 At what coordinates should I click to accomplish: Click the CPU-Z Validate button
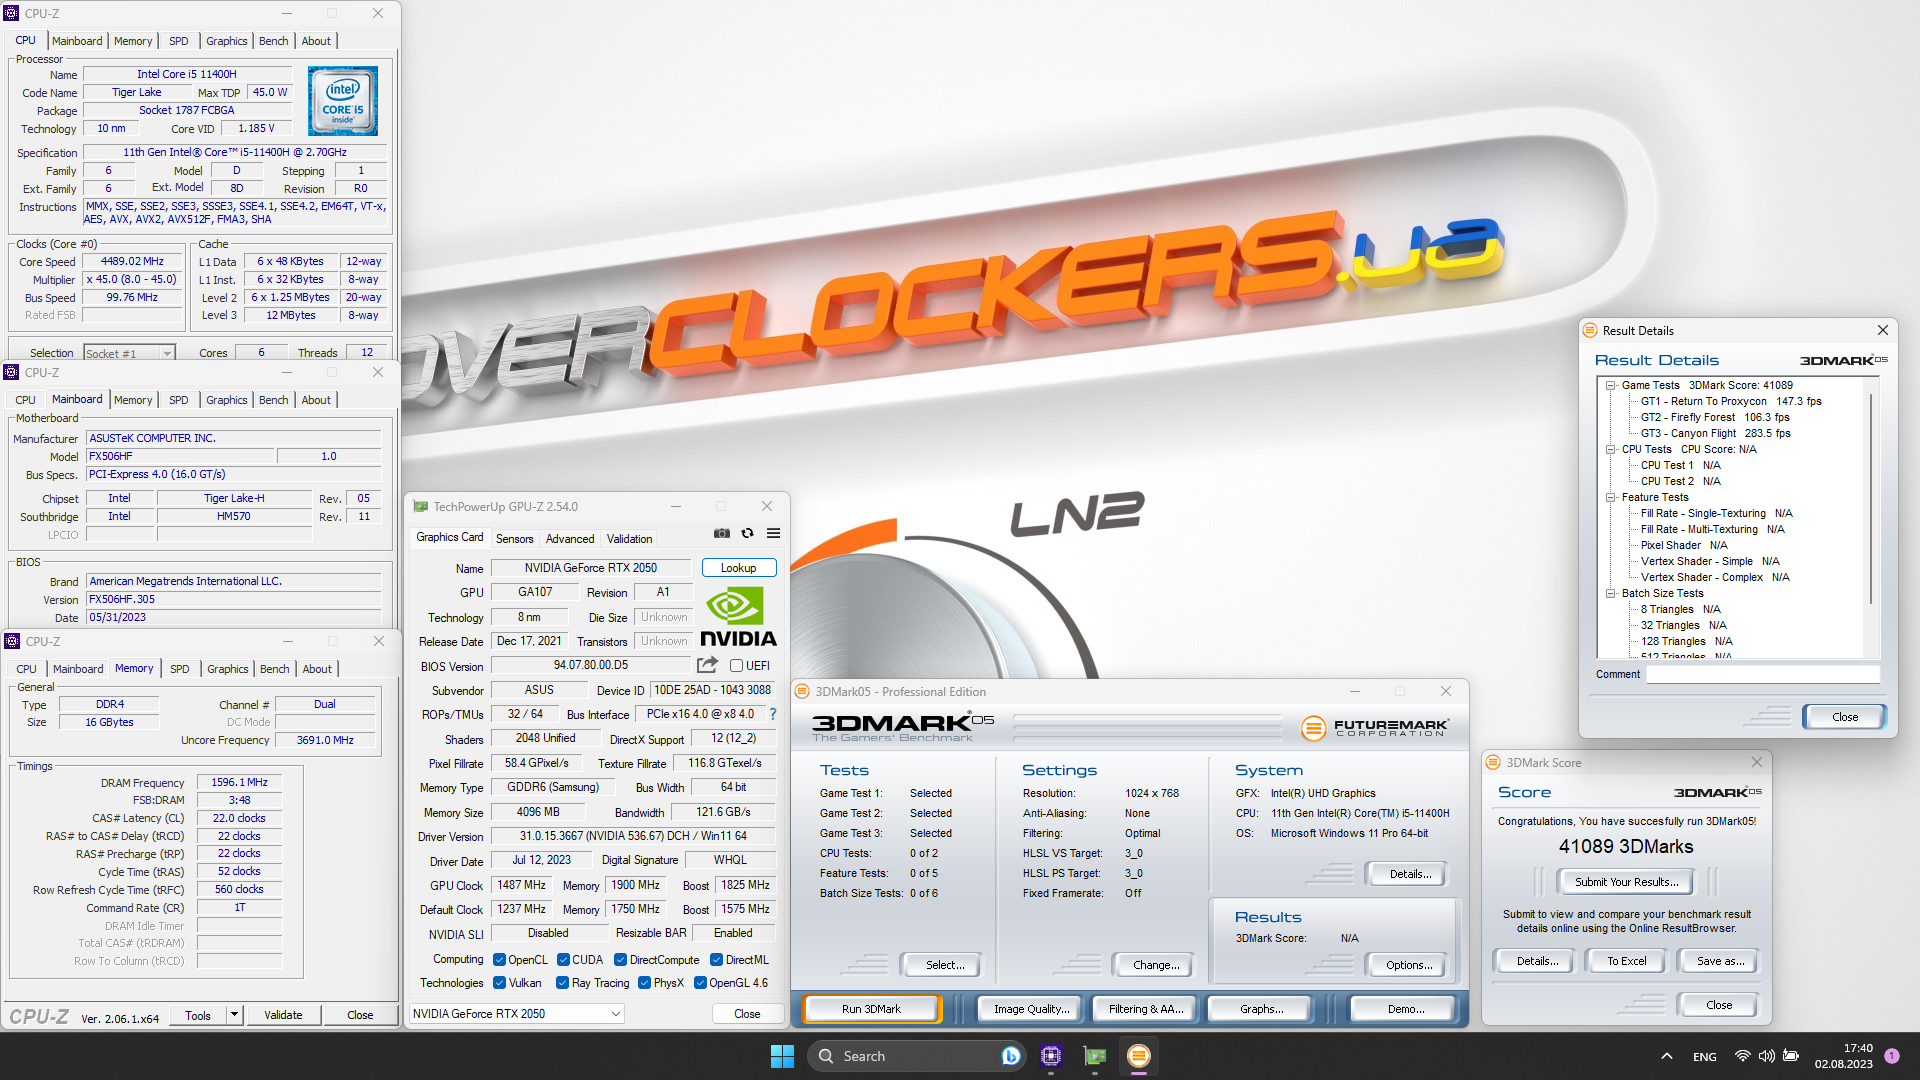283,1015
